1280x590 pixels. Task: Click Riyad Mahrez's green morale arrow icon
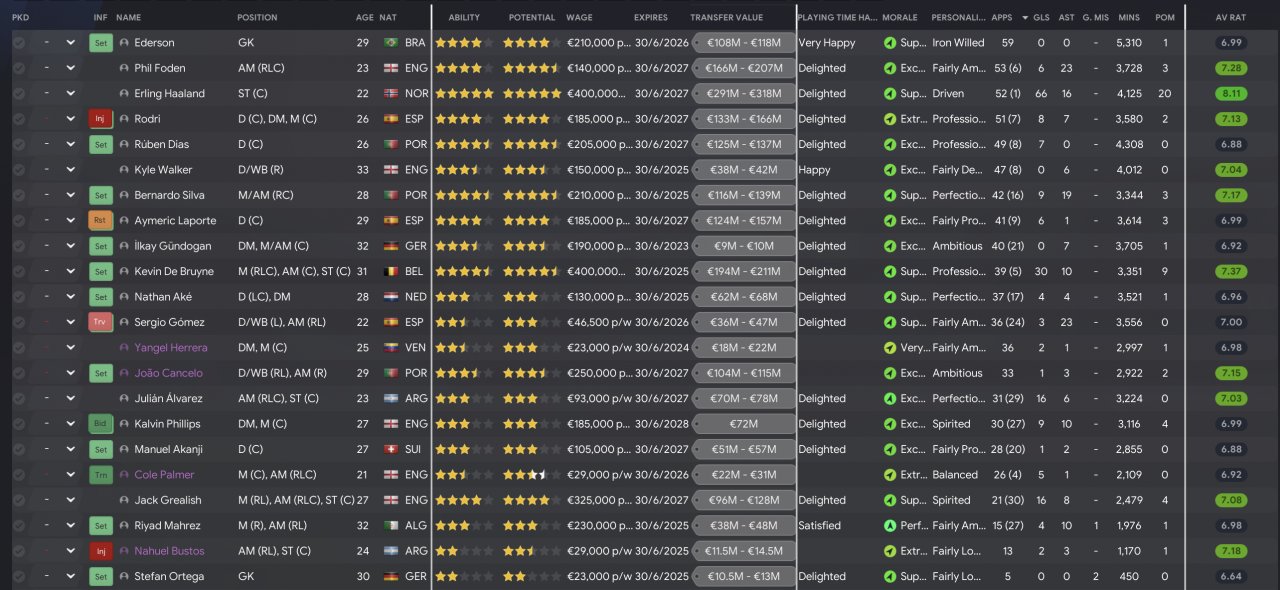890,526
